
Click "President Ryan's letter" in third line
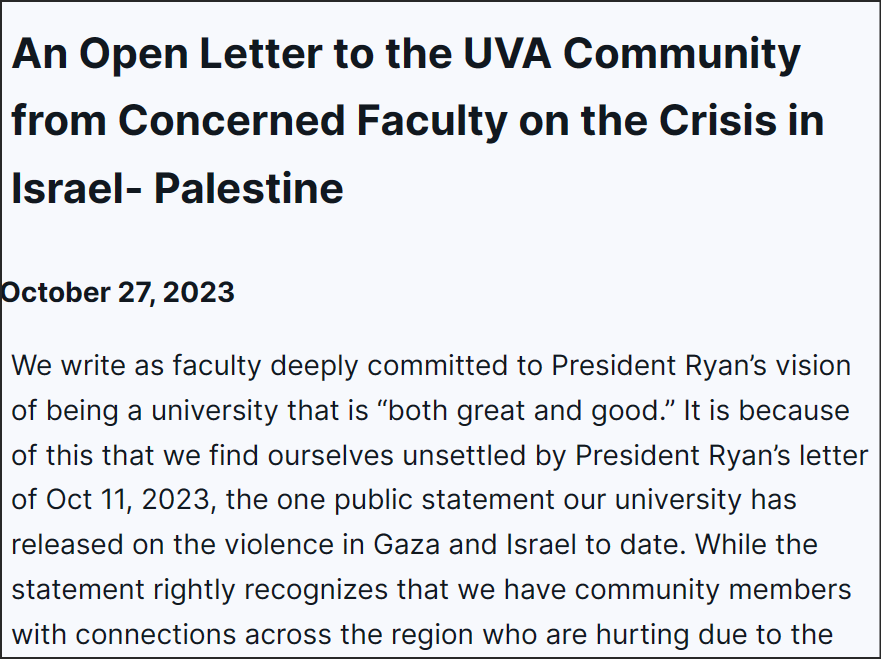pyautogui.click(x=721, y=455)
